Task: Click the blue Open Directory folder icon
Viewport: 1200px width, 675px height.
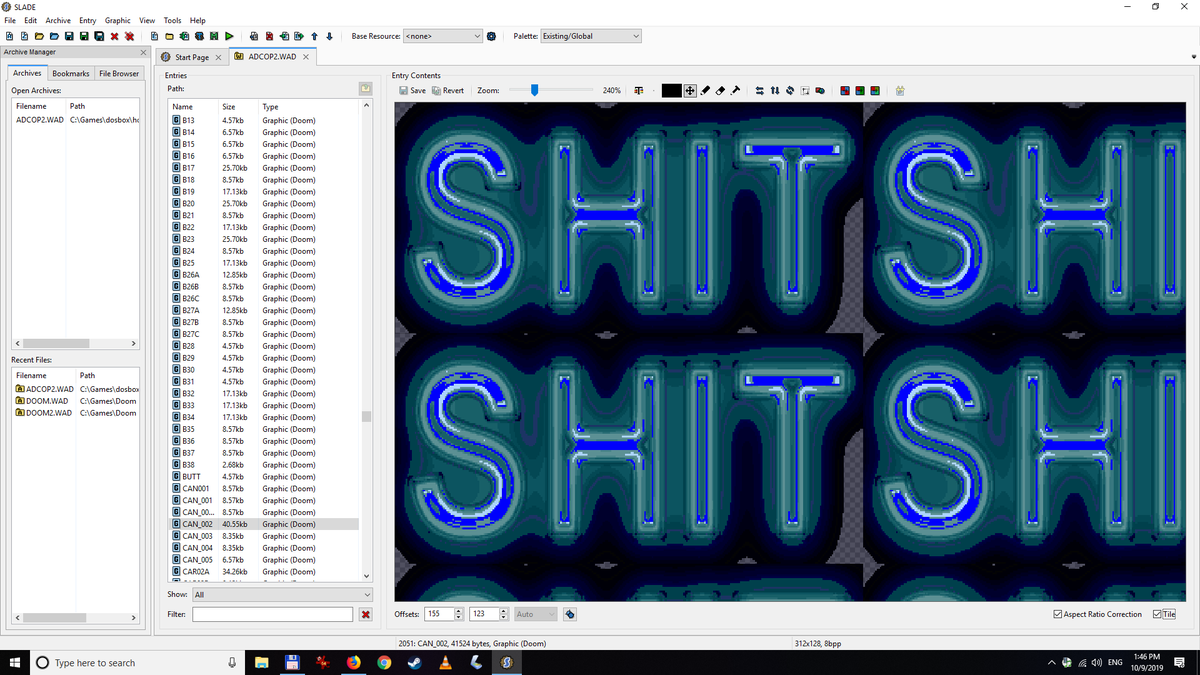Action: (x=55, y=36)
